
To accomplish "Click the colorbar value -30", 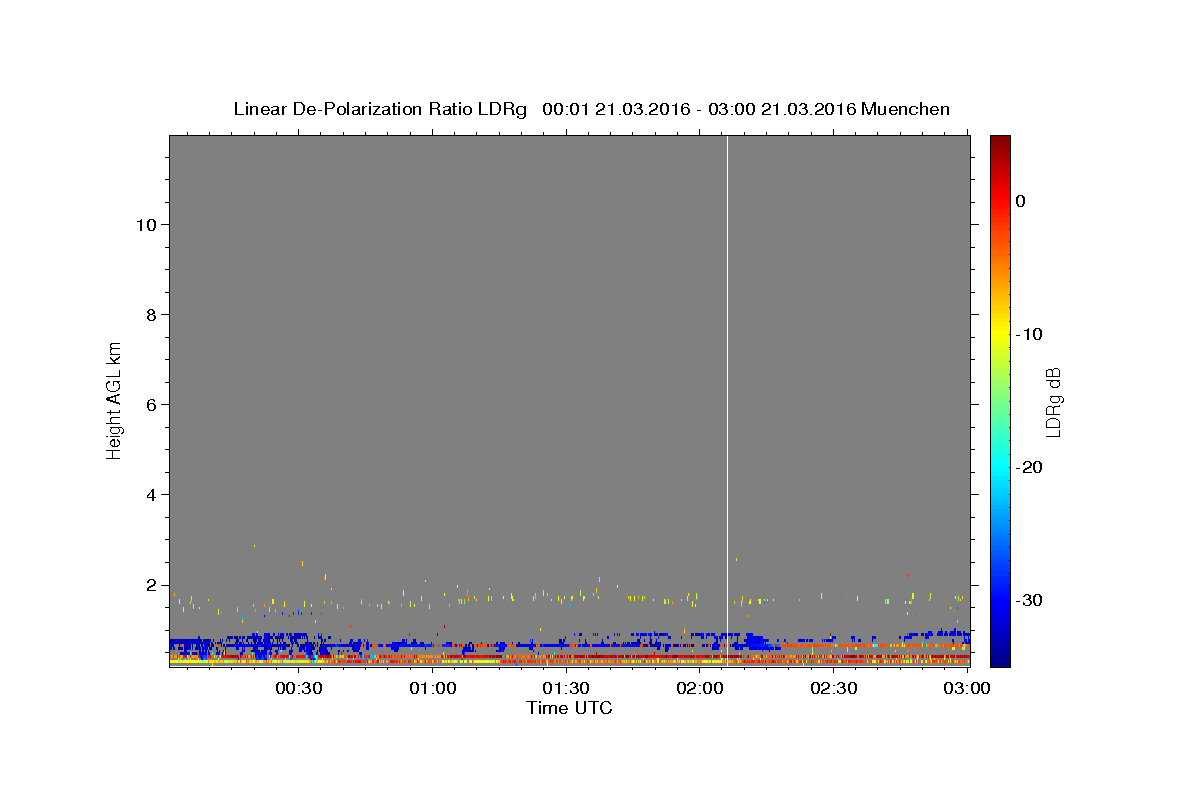I will pos(1030,600).
